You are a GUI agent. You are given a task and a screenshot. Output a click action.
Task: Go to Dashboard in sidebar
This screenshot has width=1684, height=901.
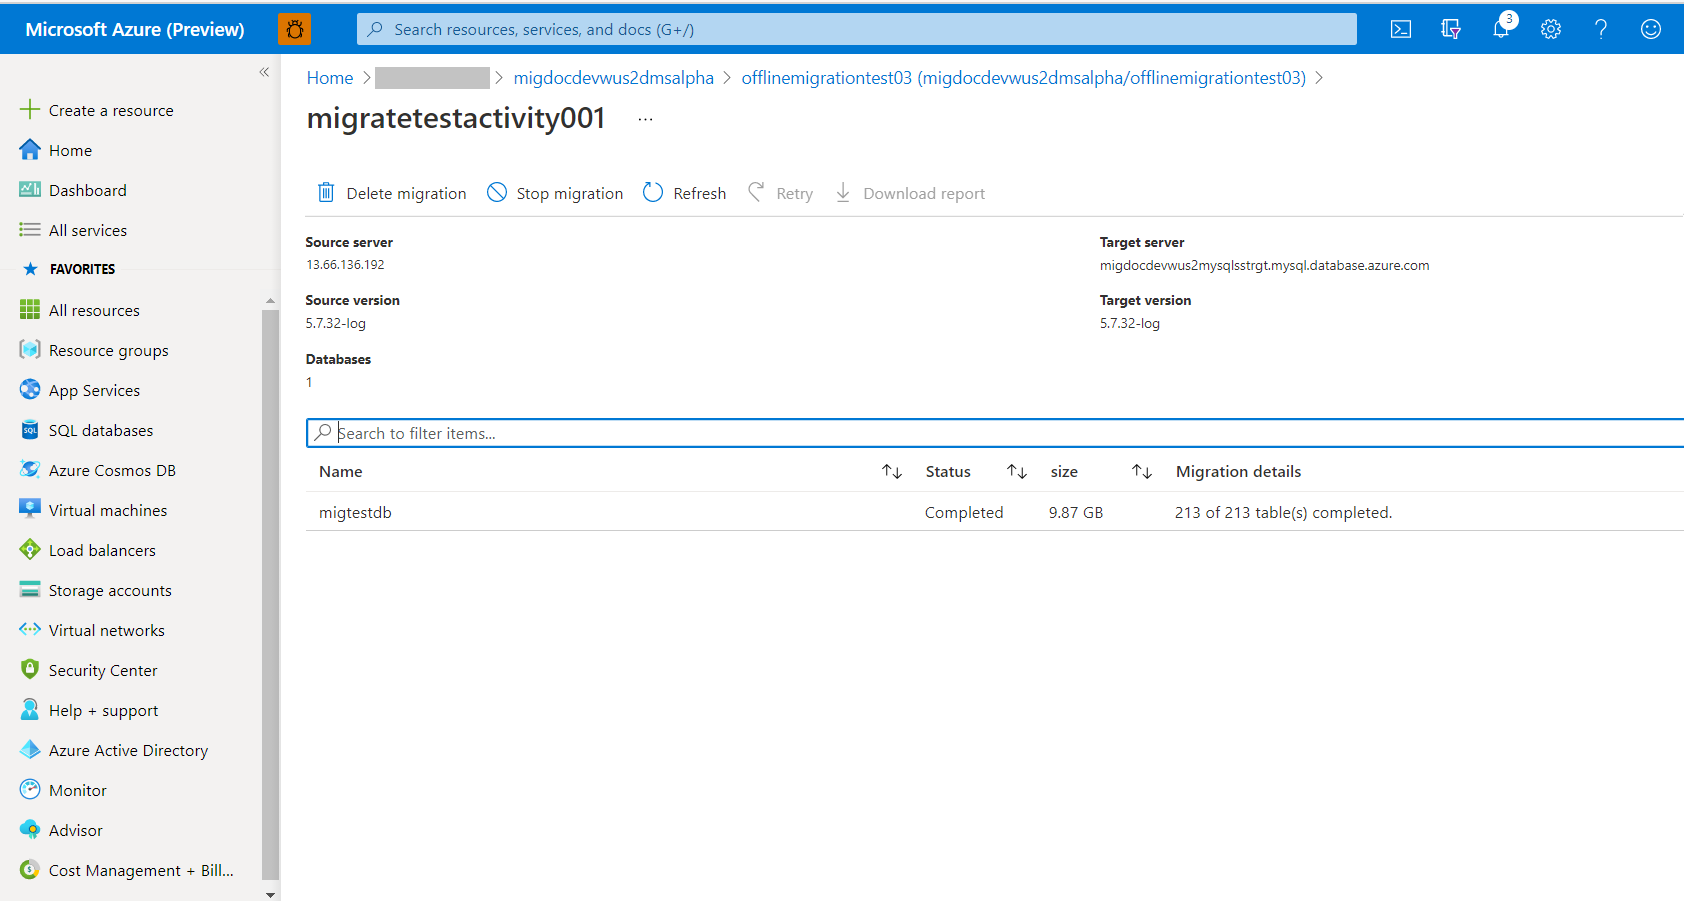pos(88,190)
